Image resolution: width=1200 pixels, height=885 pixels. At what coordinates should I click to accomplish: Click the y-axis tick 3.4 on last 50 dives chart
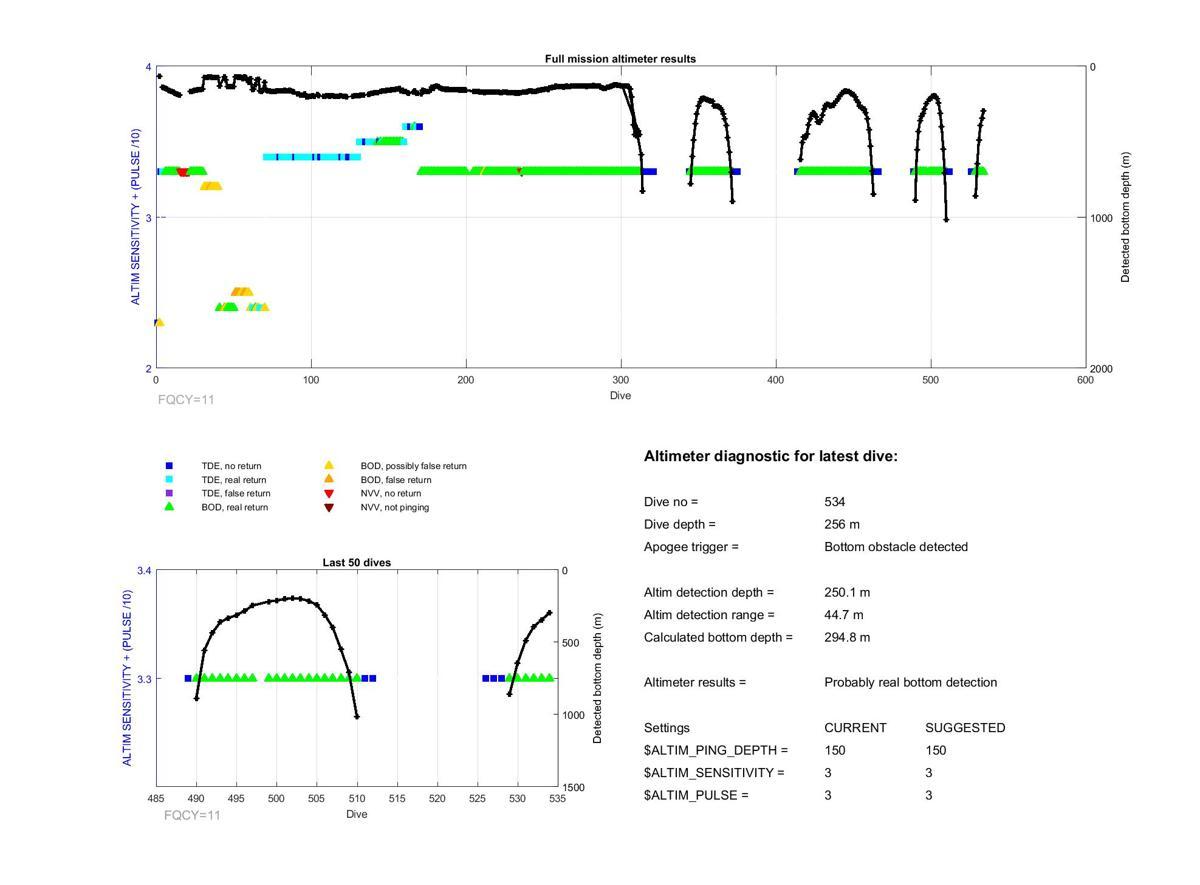point(145,571)
